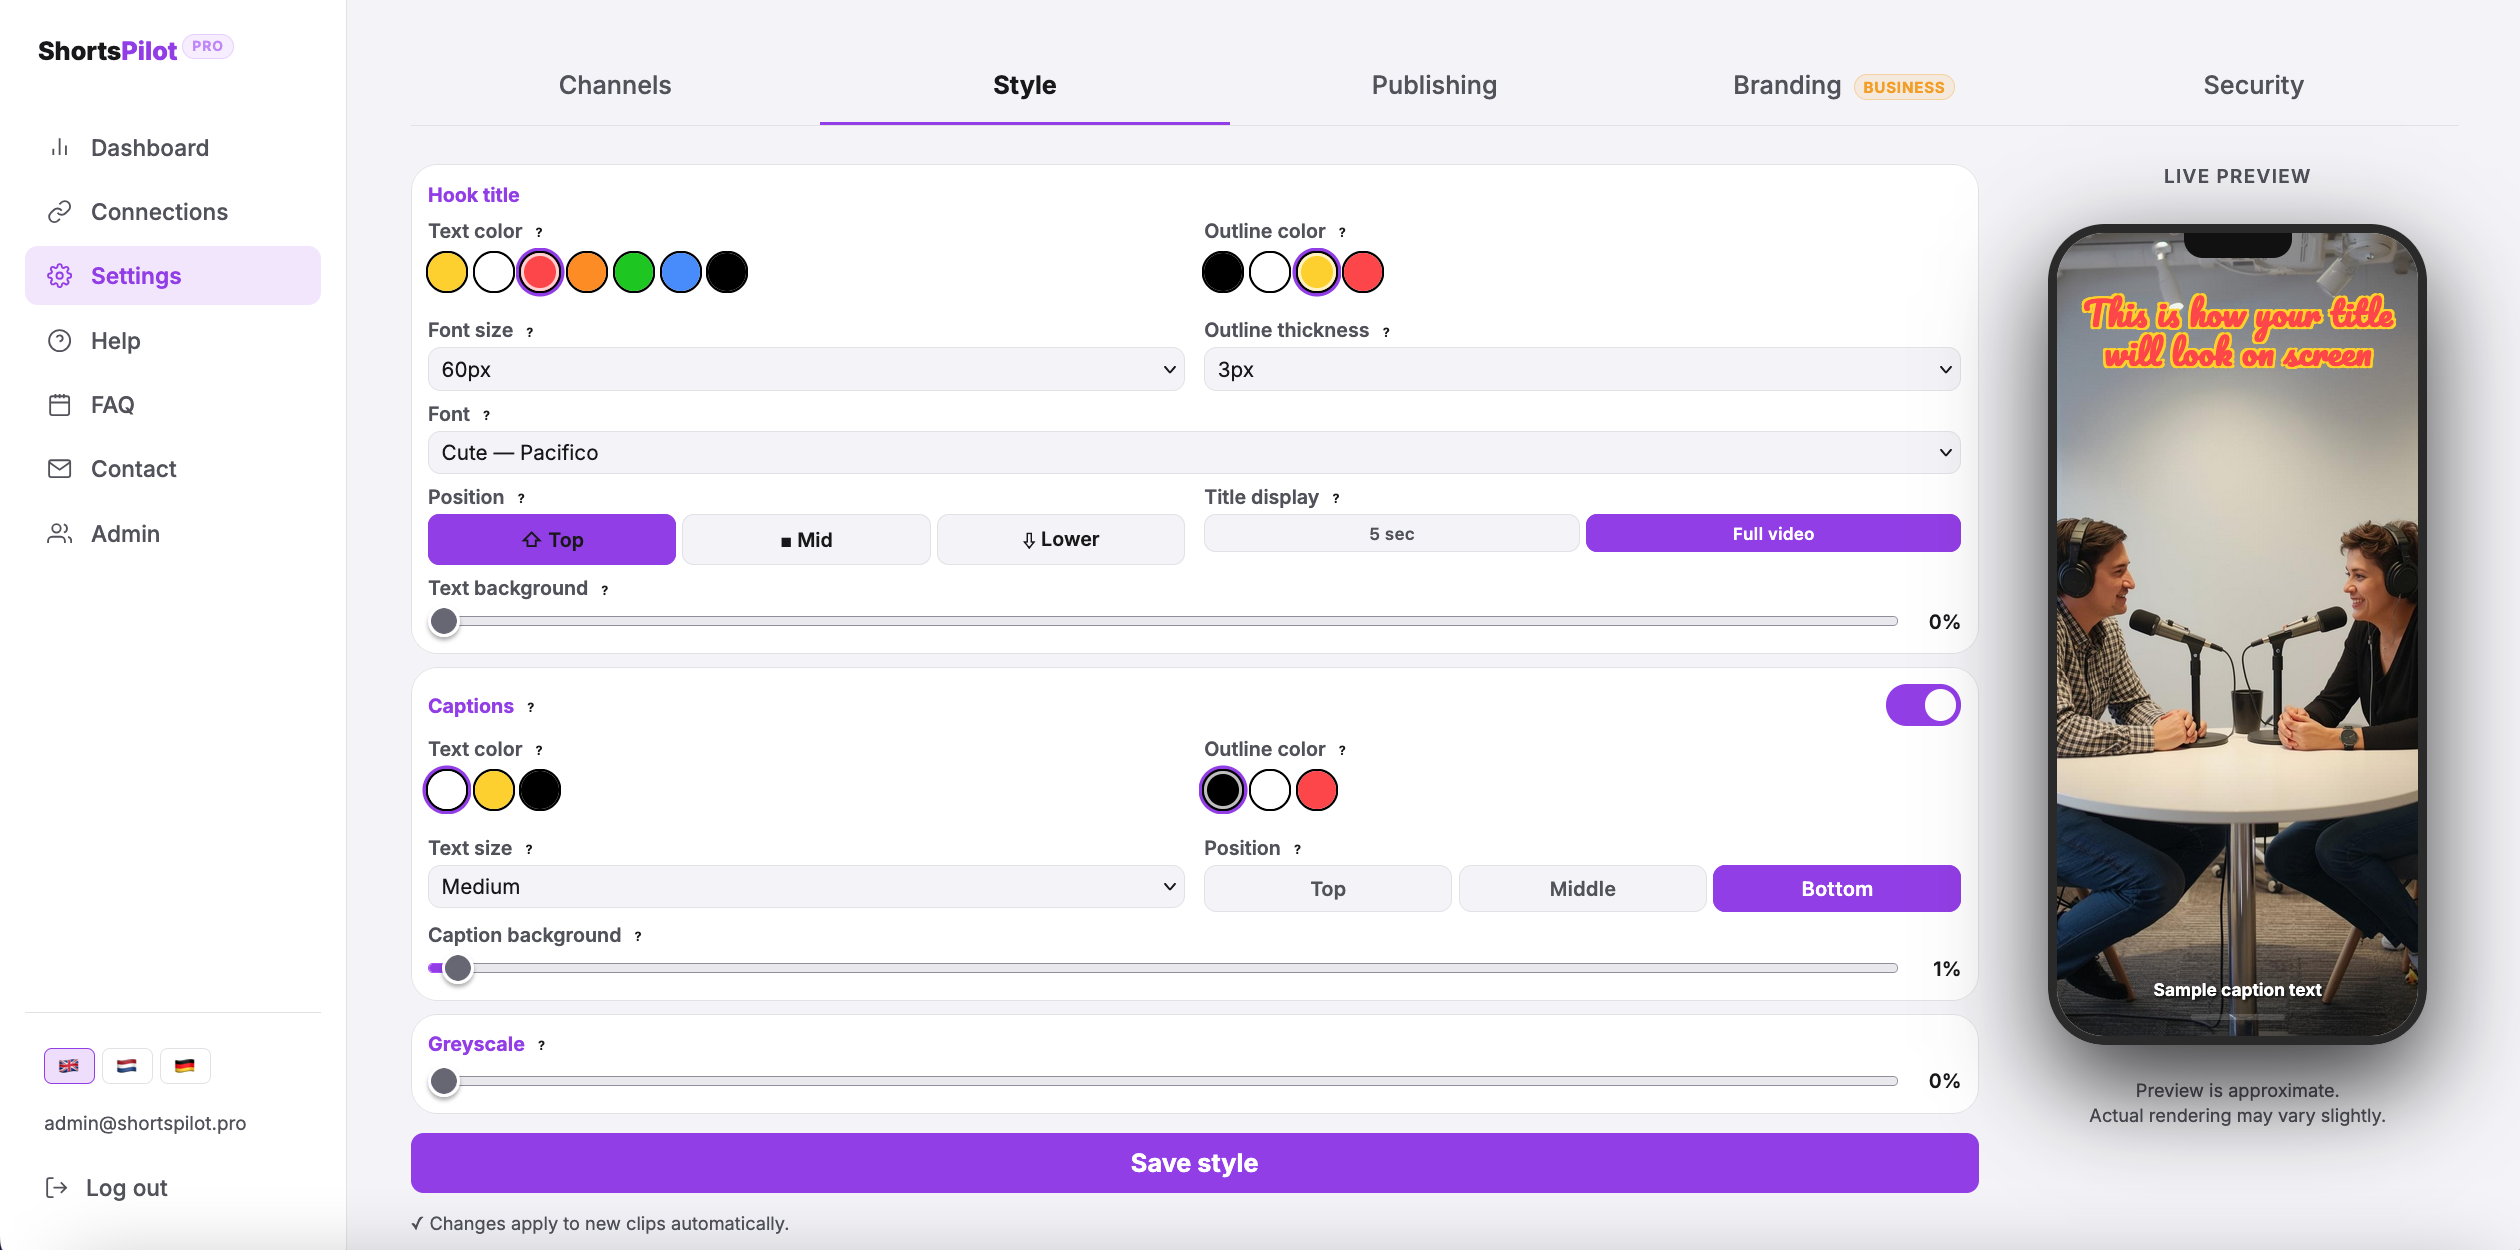Click the Connections link icon
Viewport: 2520px width, 1250px height.
(60, 212)
